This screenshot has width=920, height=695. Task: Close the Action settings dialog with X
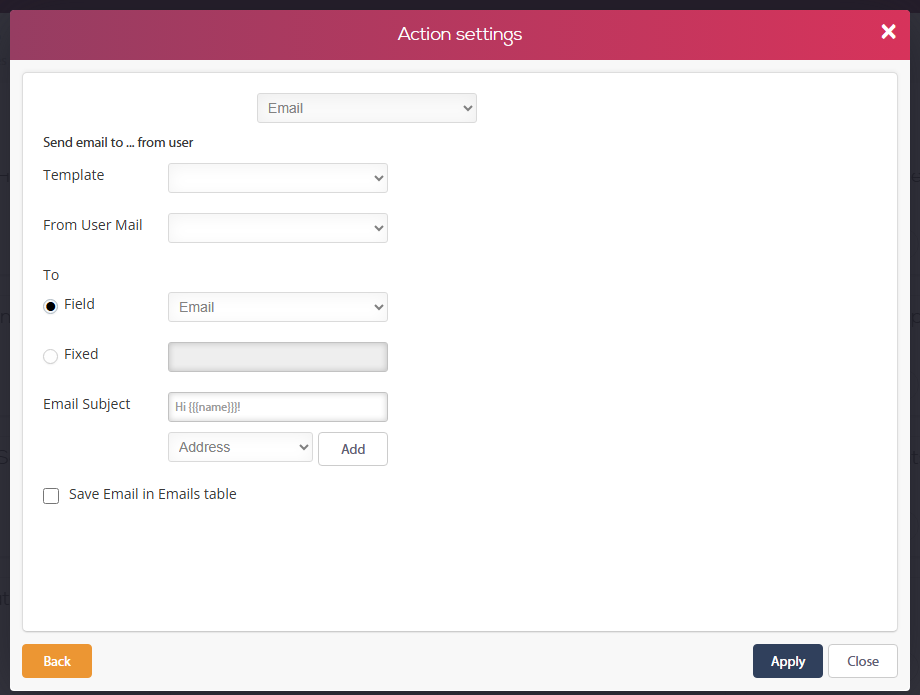coord(888,32)
